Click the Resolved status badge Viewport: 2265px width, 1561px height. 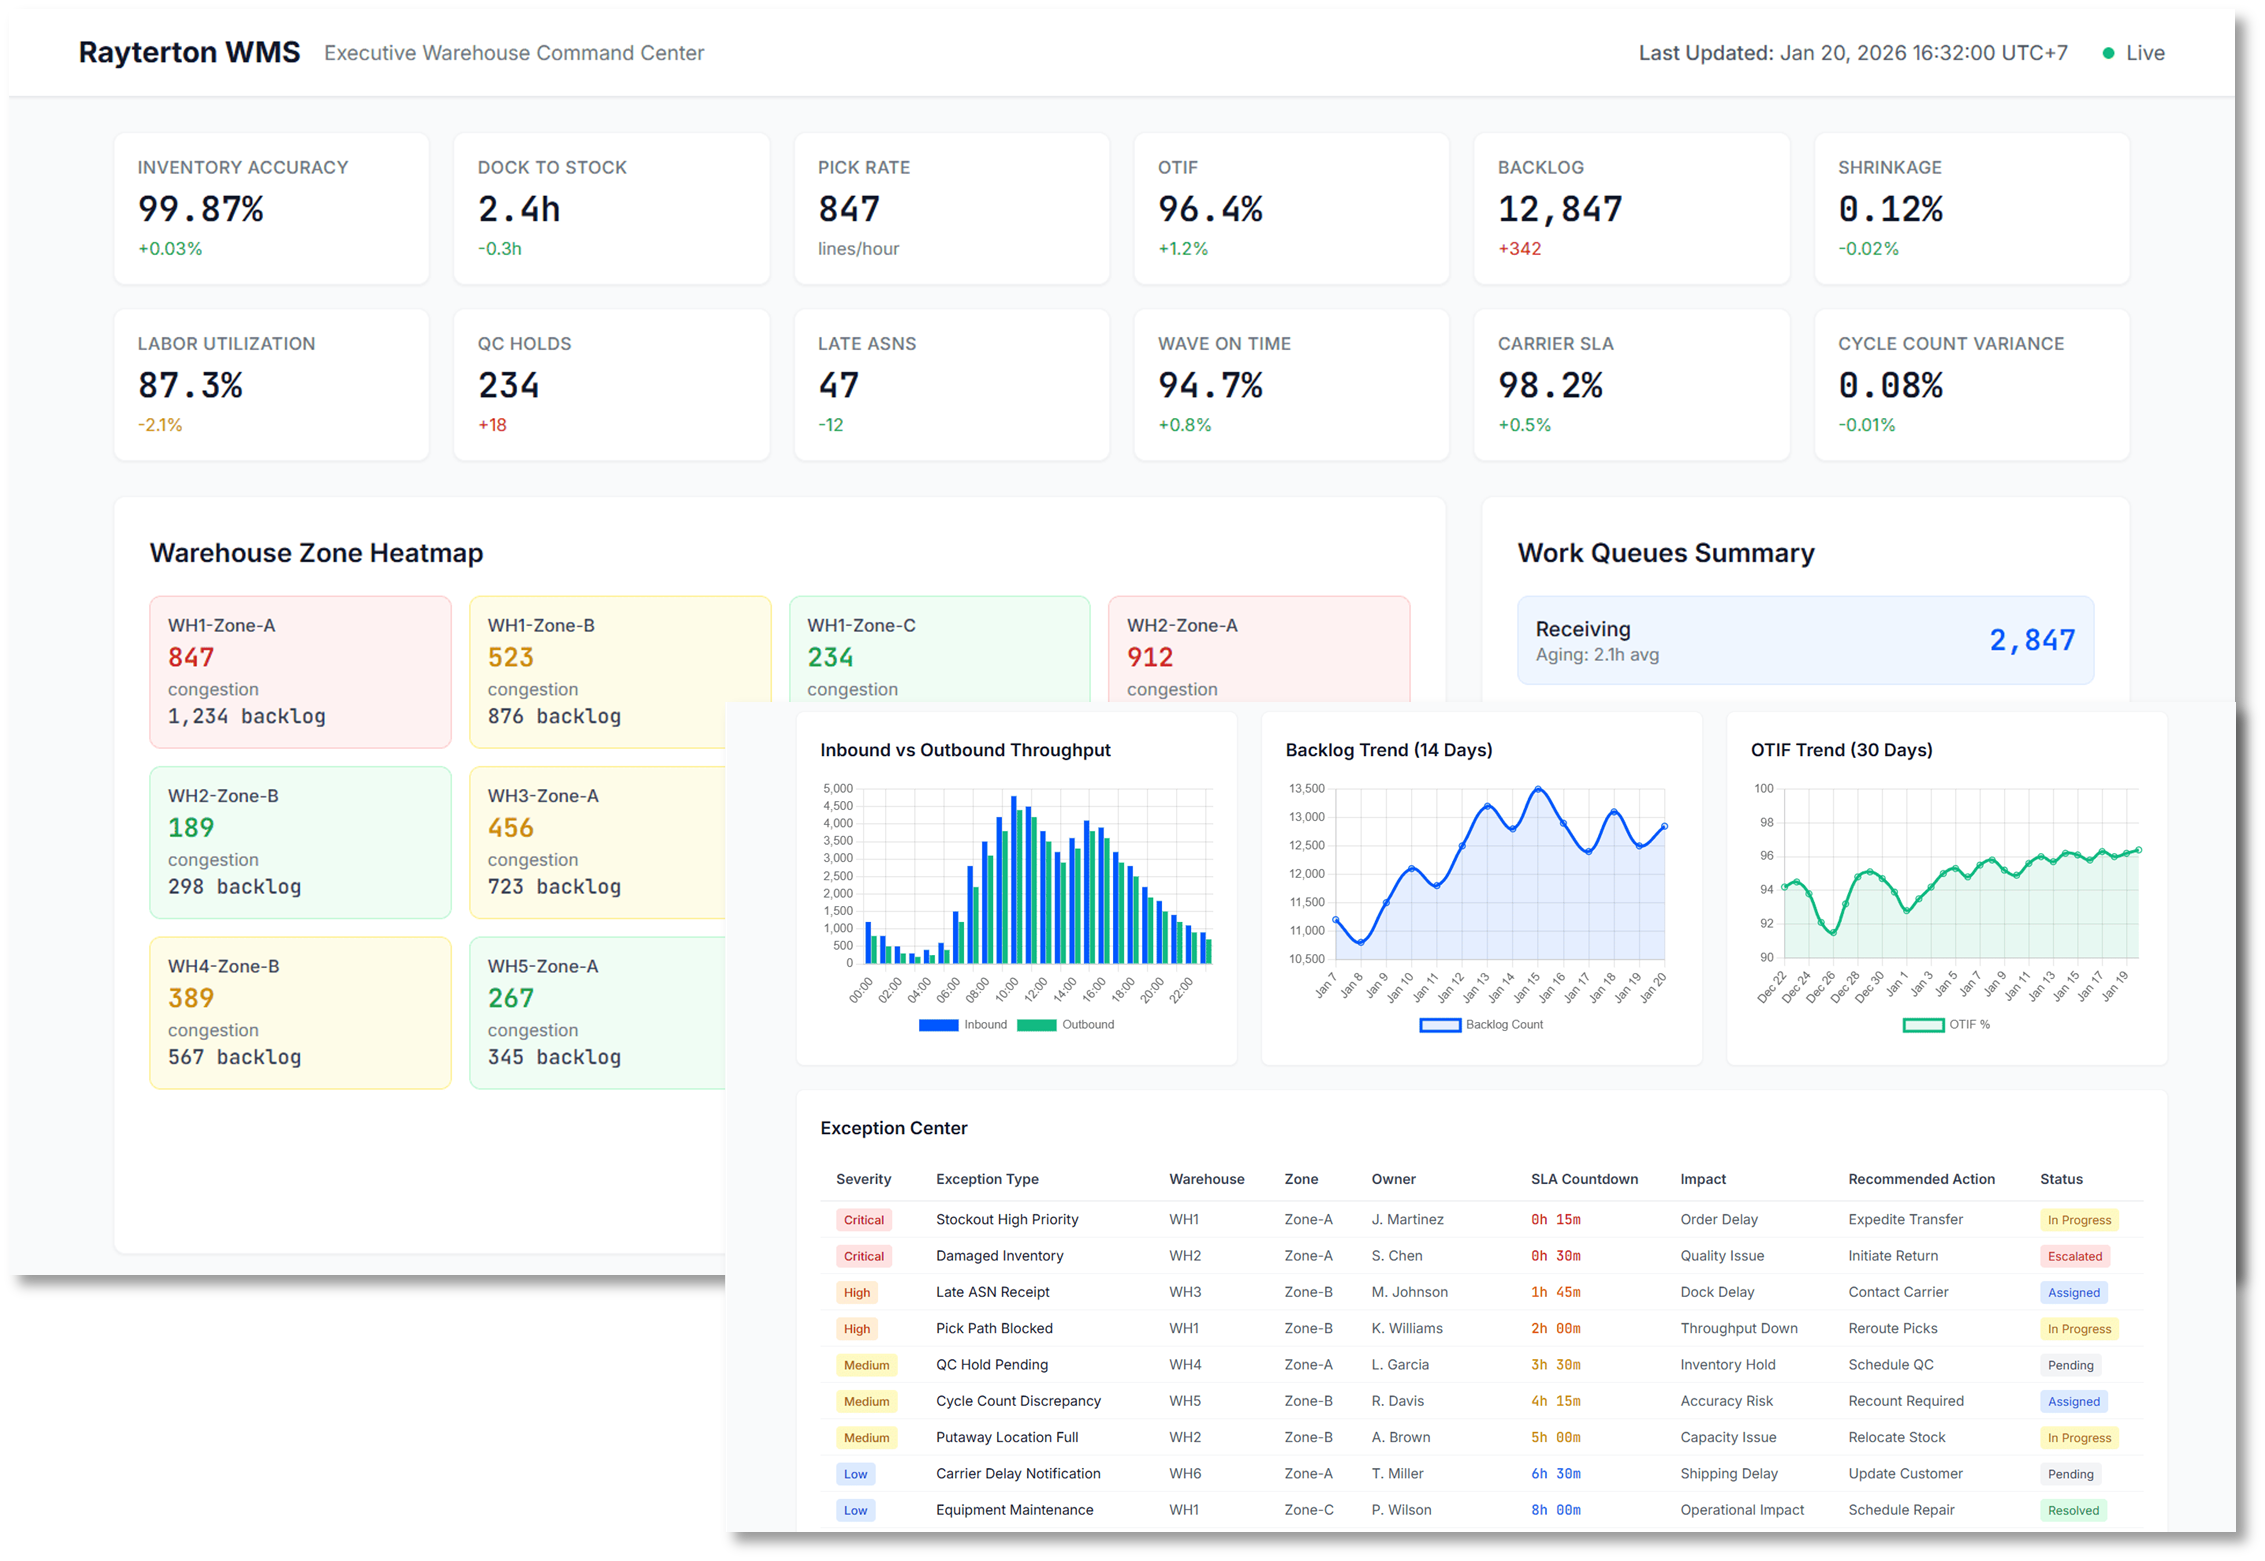tap(2072, 1510)
